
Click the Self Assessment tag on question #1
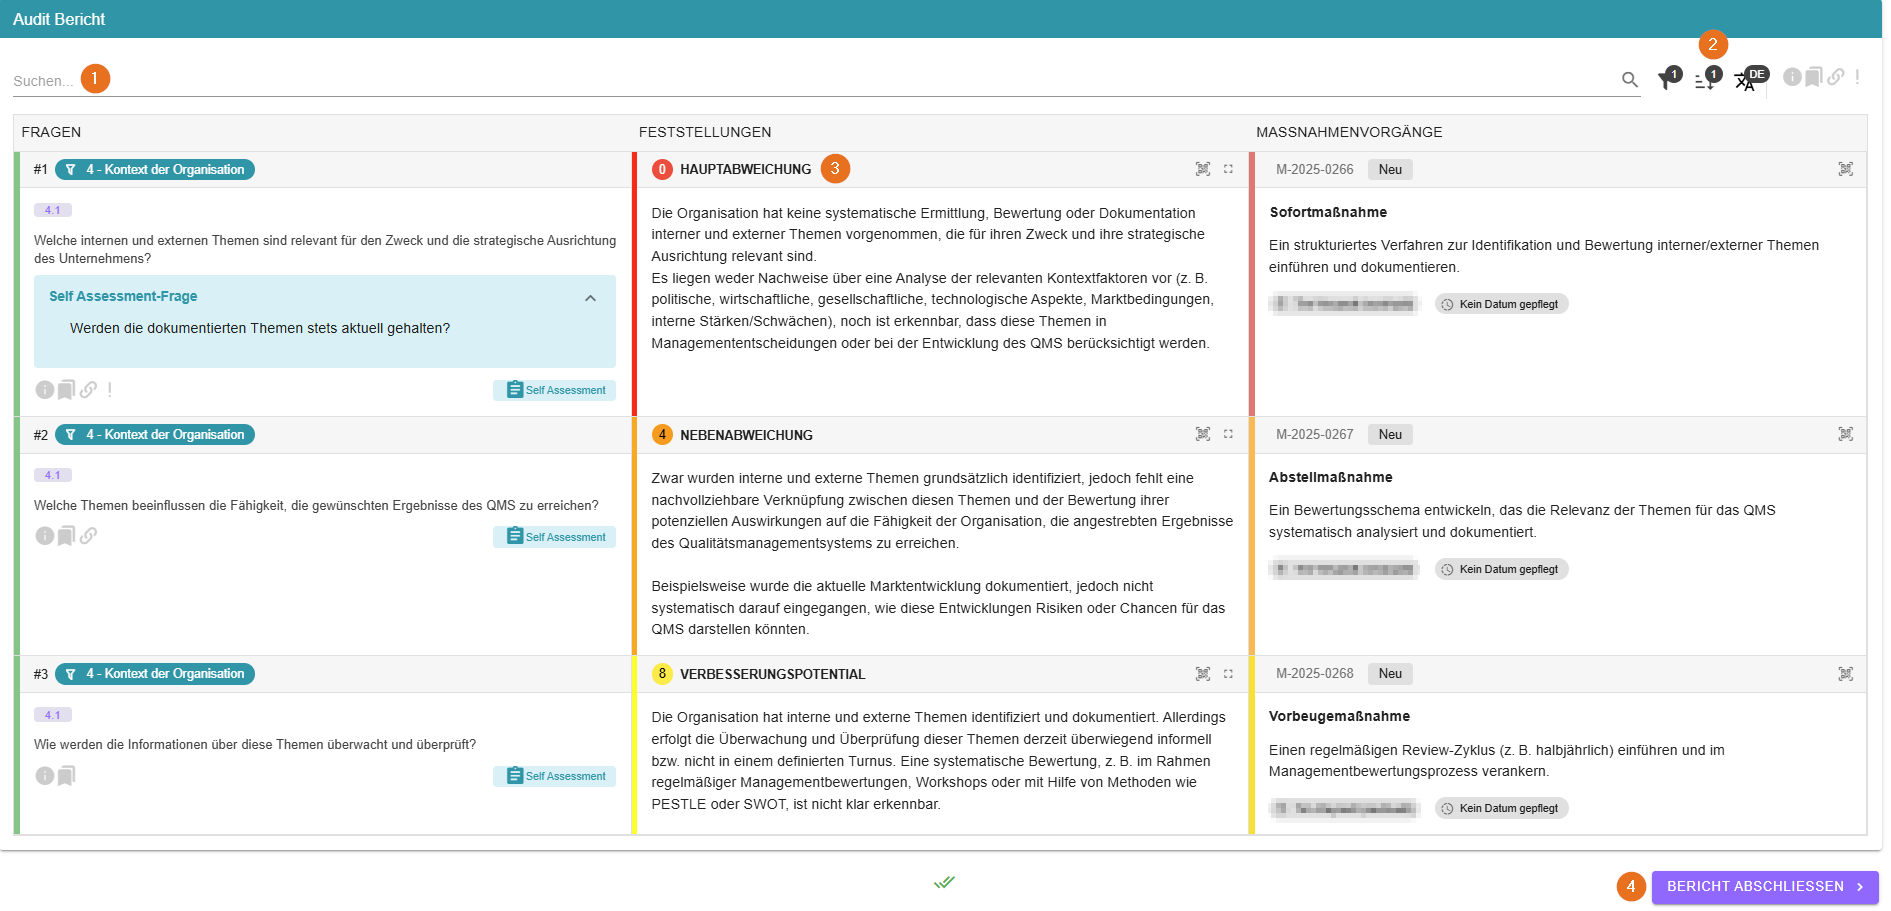[x=554, y=390]
